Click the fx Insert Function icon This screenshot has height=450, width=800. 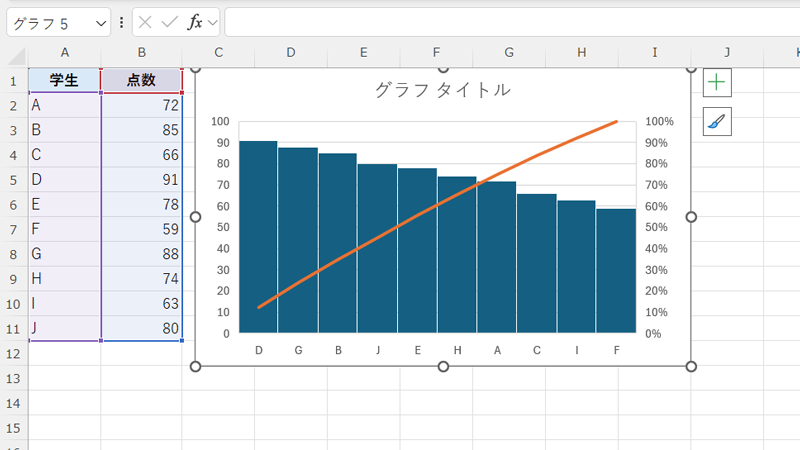coord(195,21)
